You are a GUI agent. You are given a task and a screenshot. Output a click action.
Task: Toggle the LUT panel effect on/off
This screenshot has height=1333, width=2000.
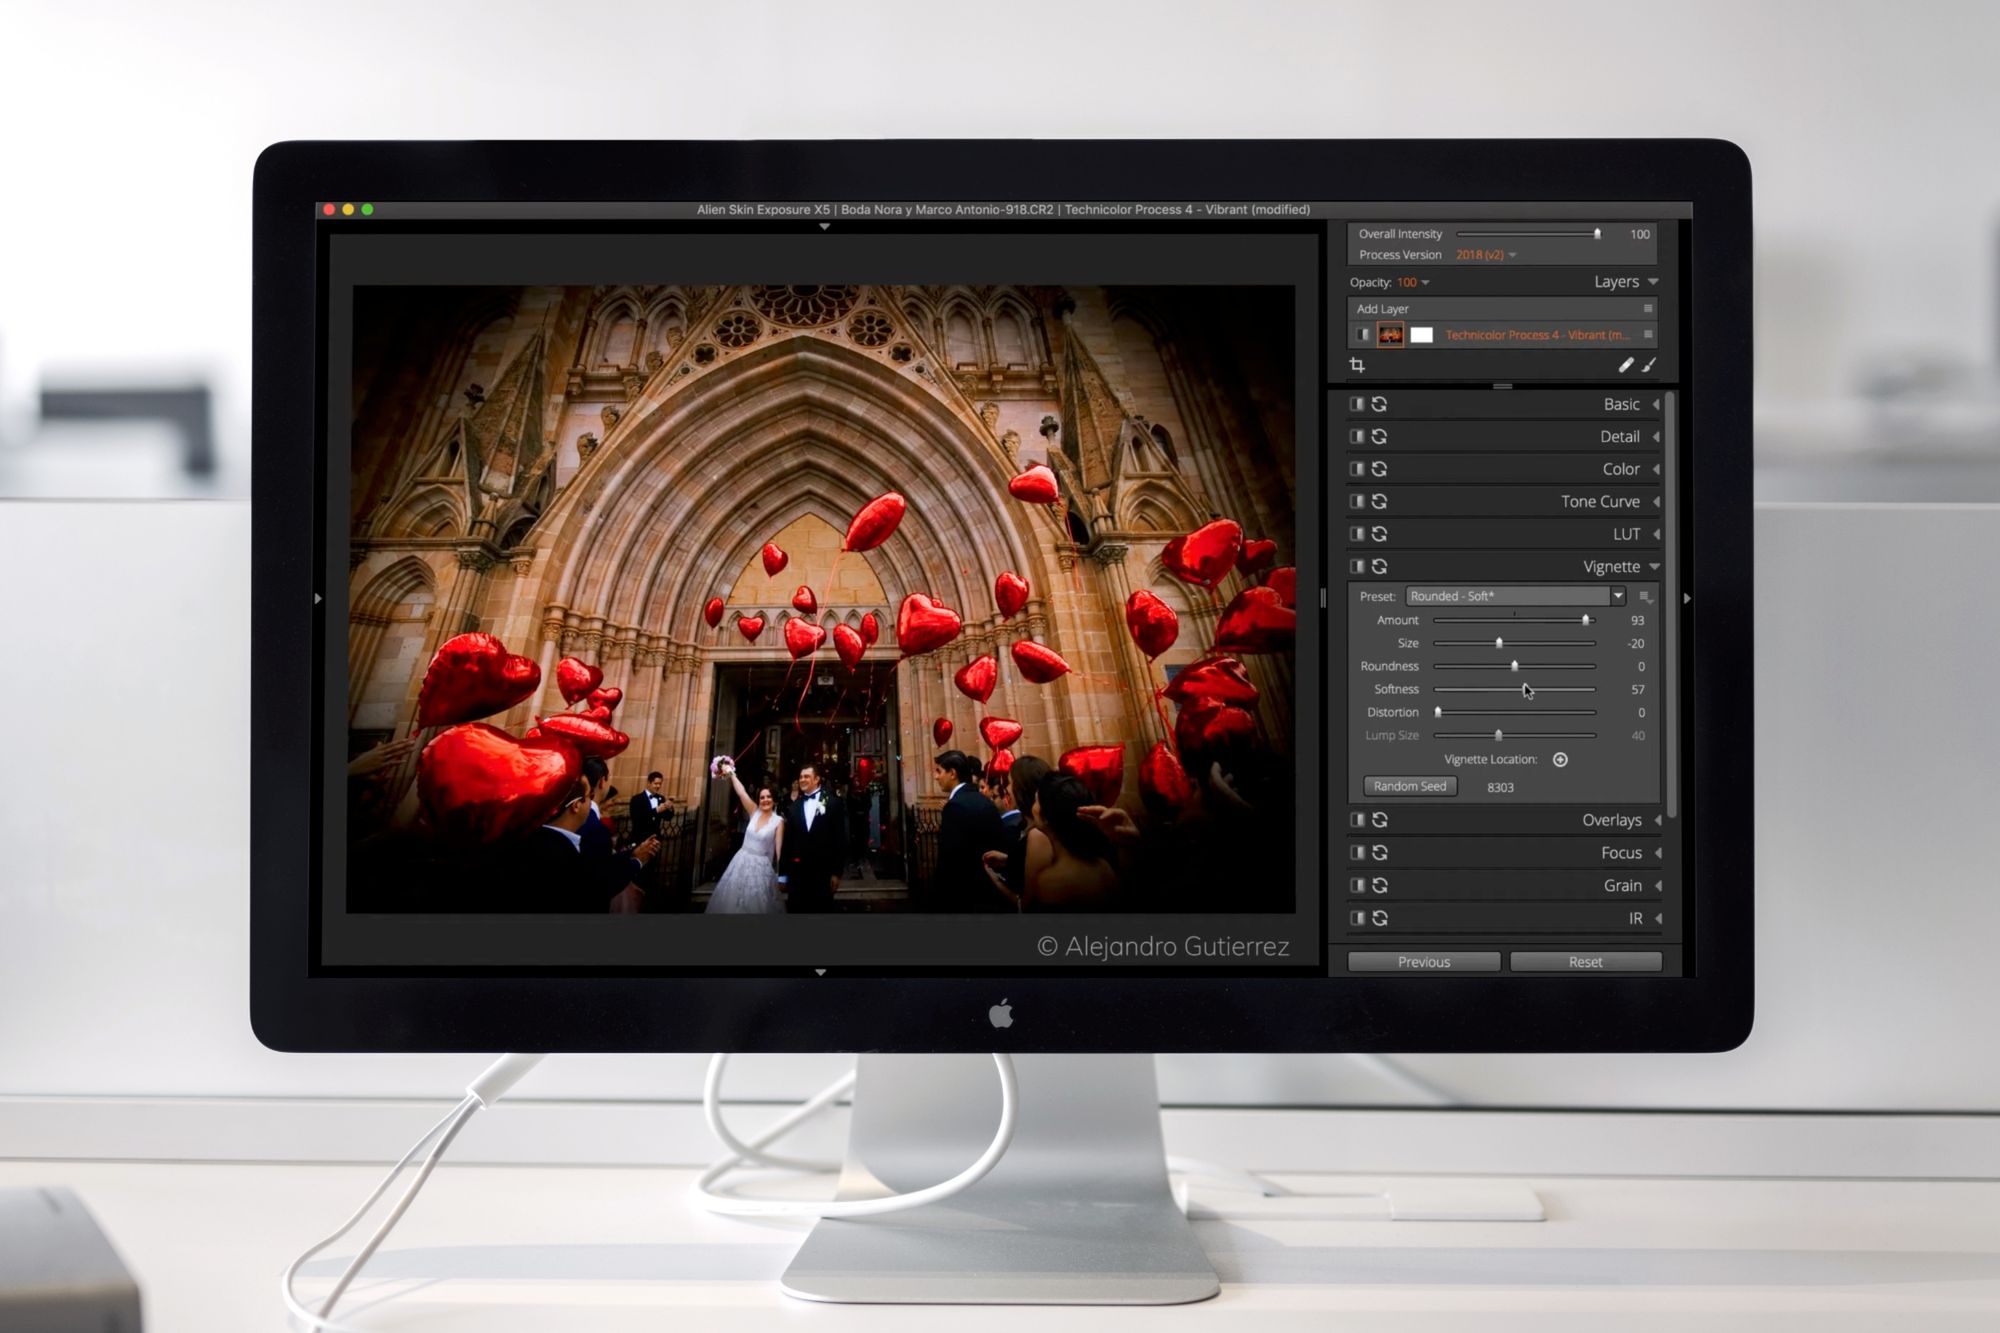pyautogui.click(x=1357, y=534)
